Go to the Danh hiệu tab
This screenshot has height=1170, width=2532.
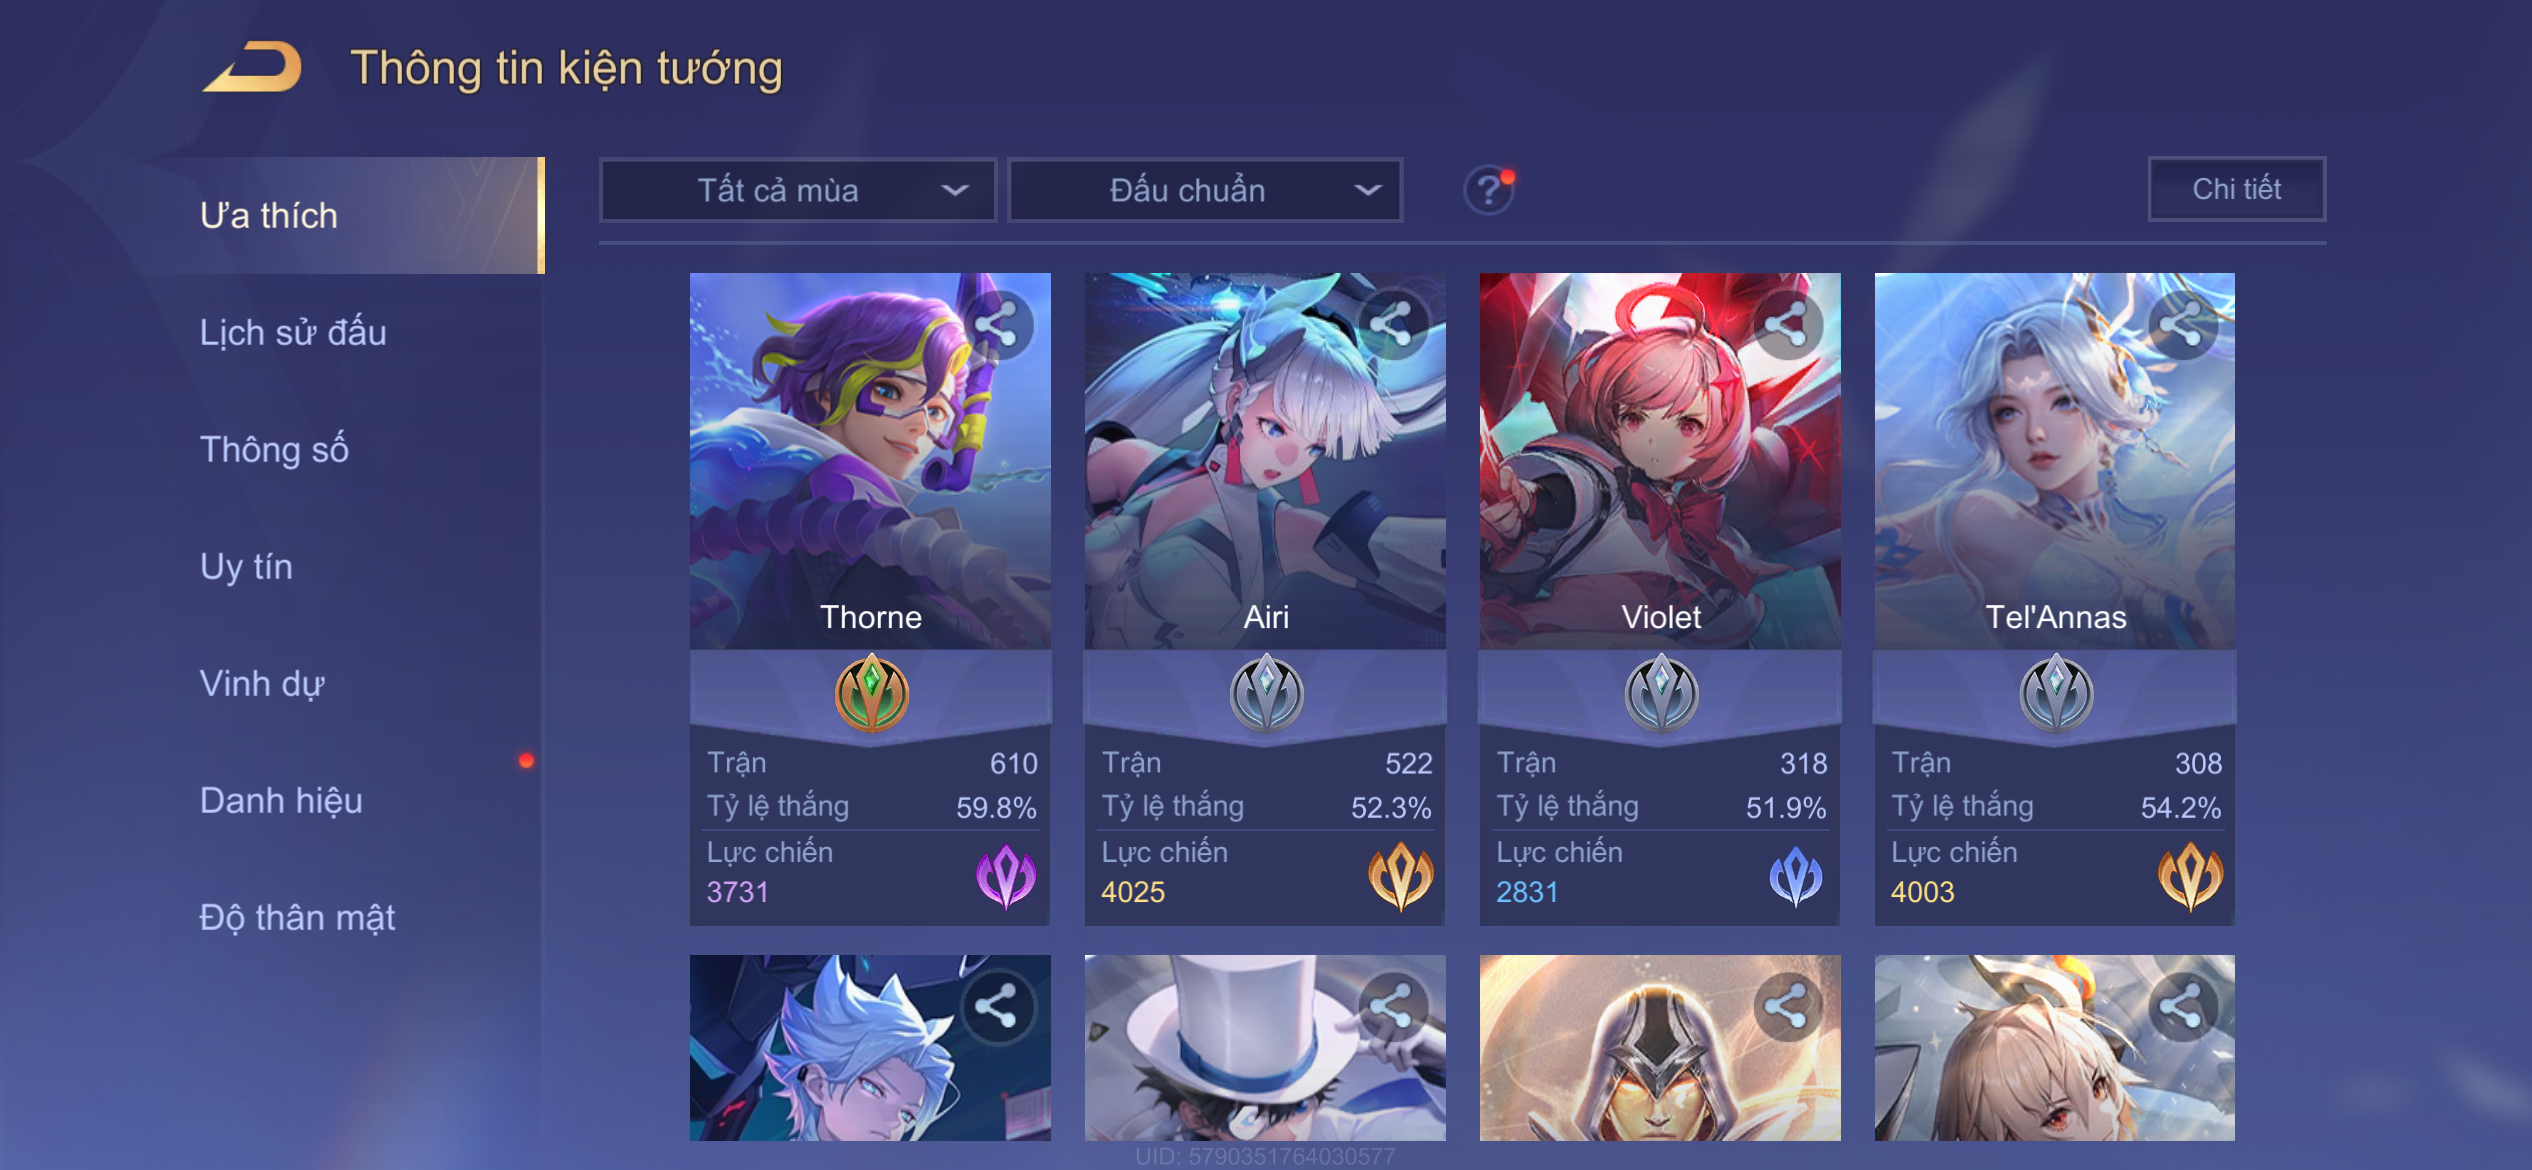click(281, 800)
